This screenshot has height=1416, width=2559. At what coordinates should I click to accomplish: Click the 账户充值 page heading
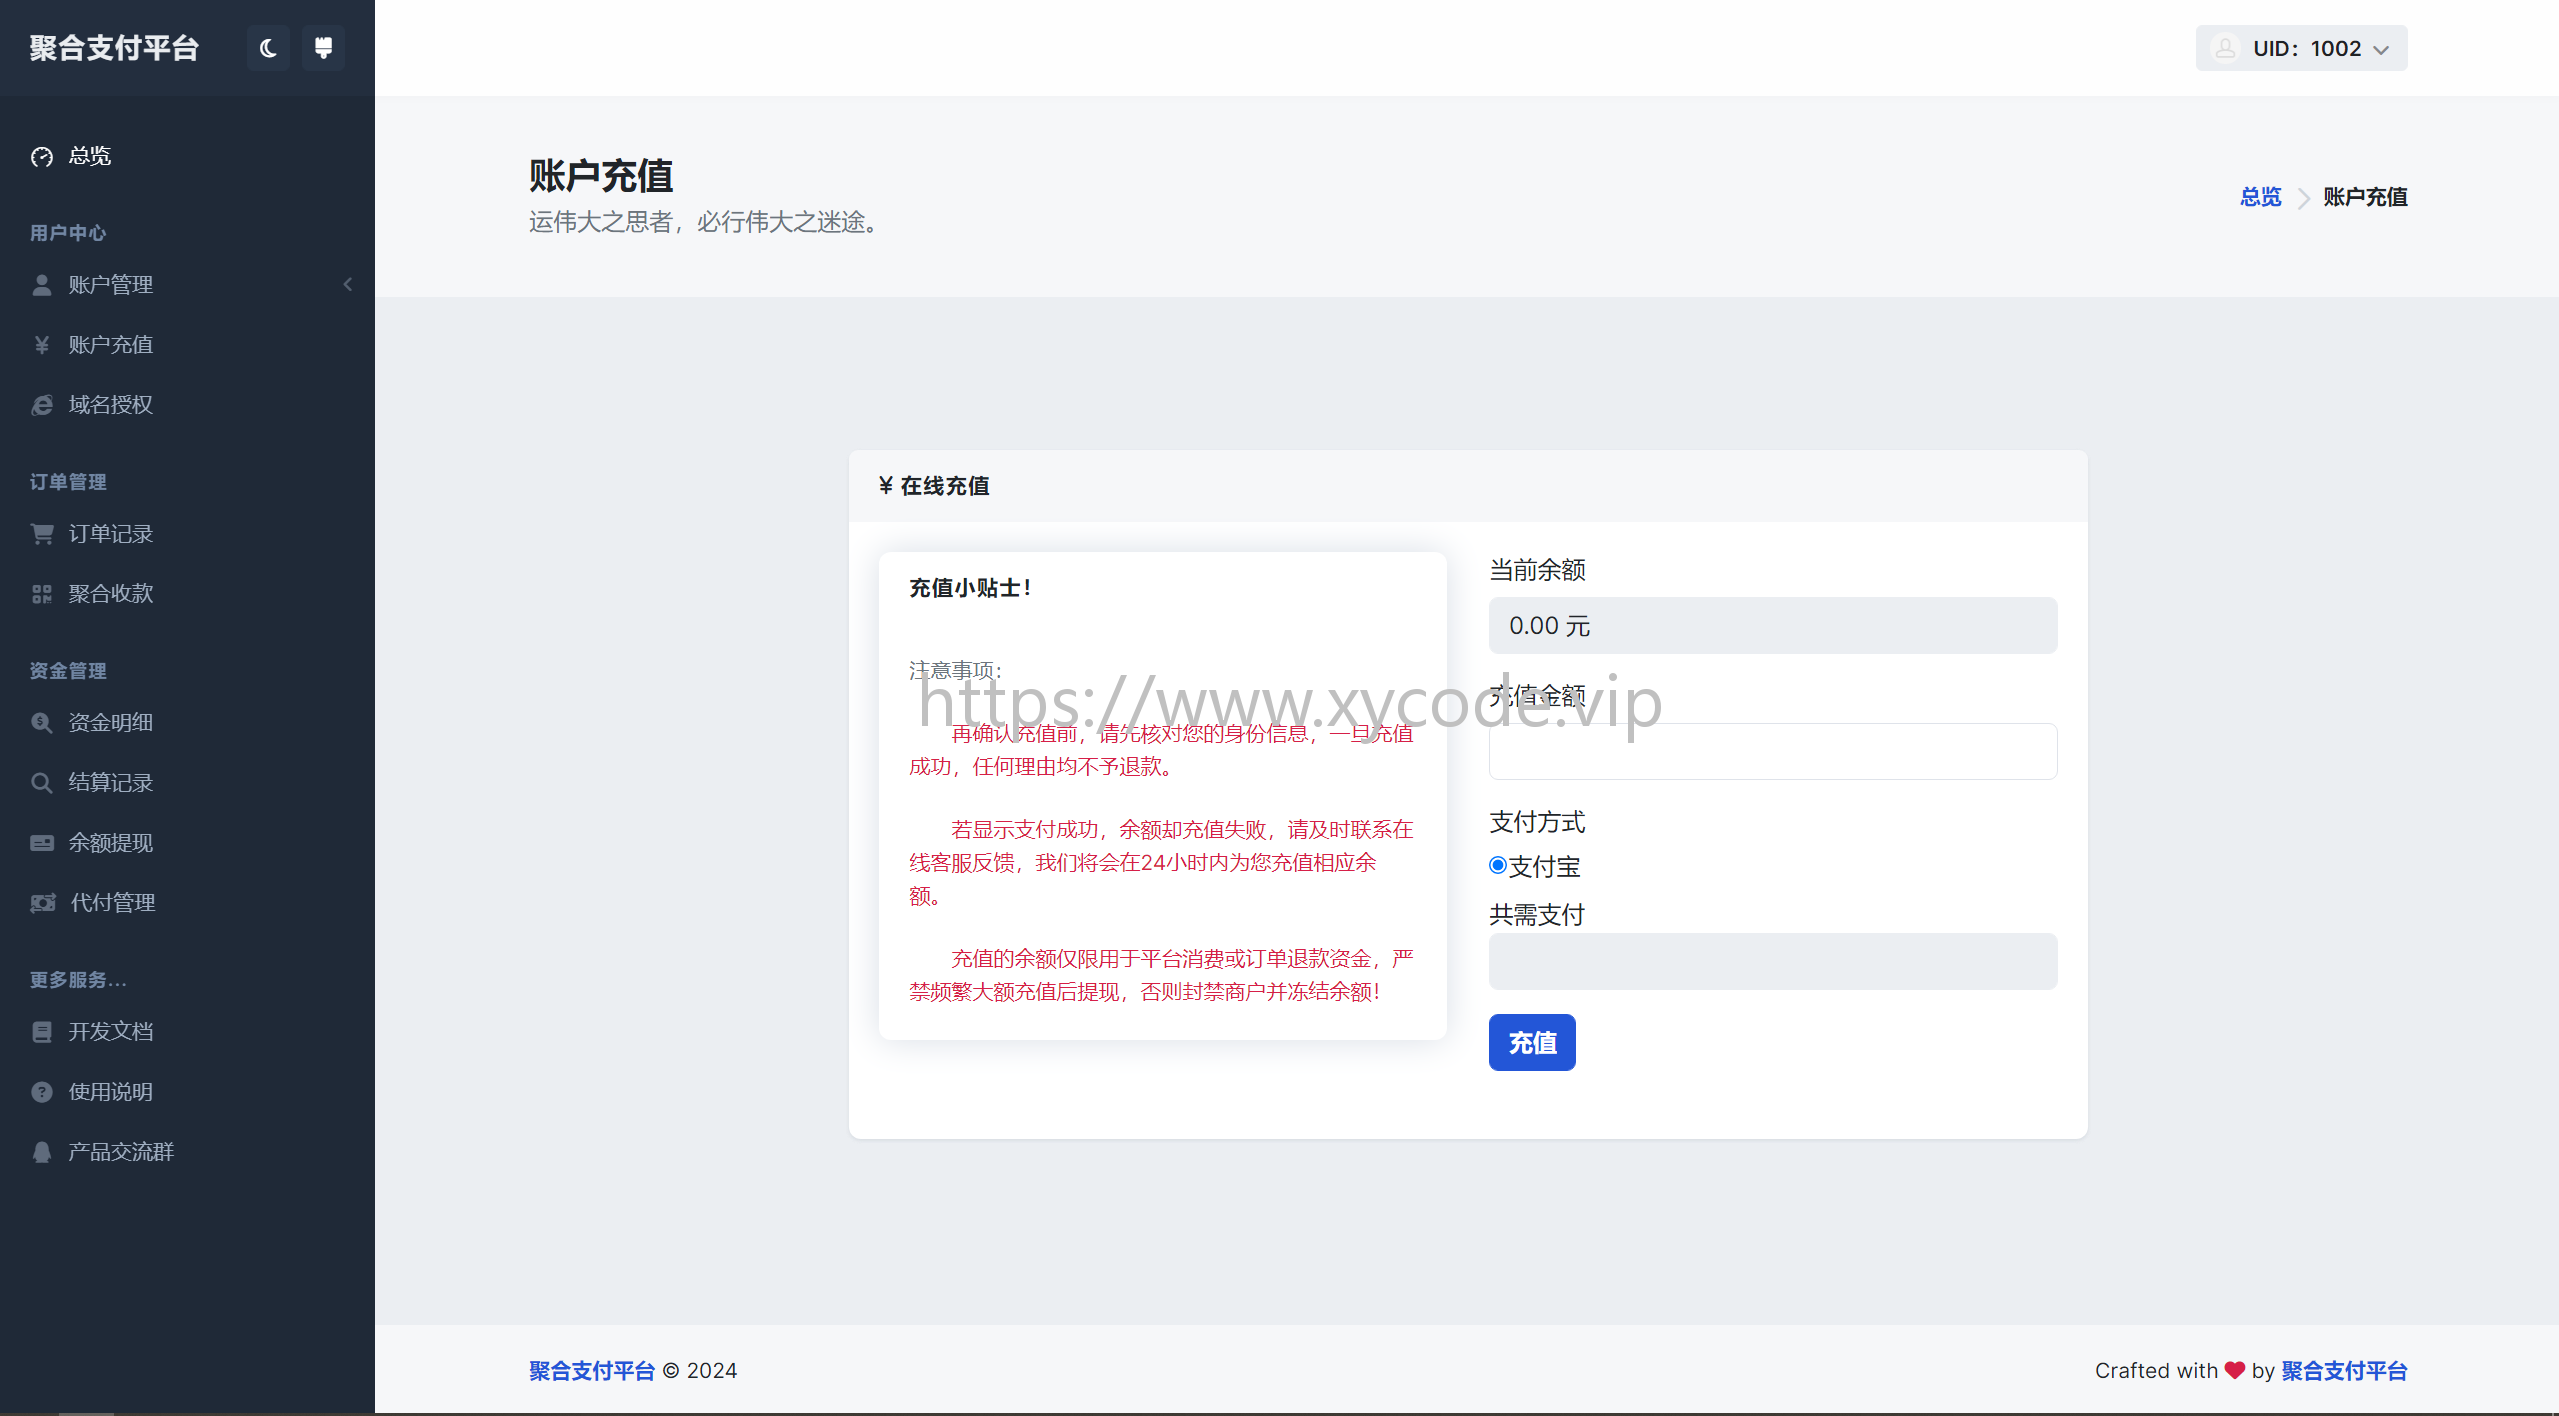pyautogui.click(x=601, y=176)
